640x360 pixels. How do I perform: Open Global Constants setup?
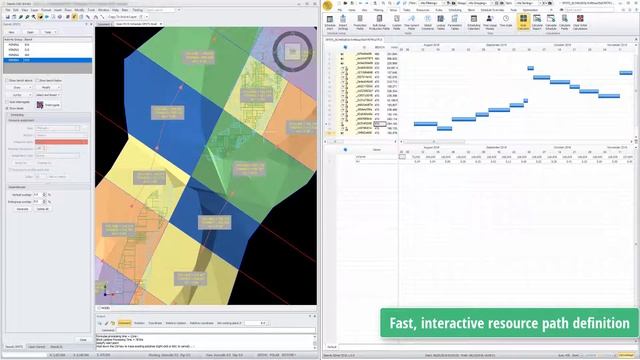[x=427, y=22]
